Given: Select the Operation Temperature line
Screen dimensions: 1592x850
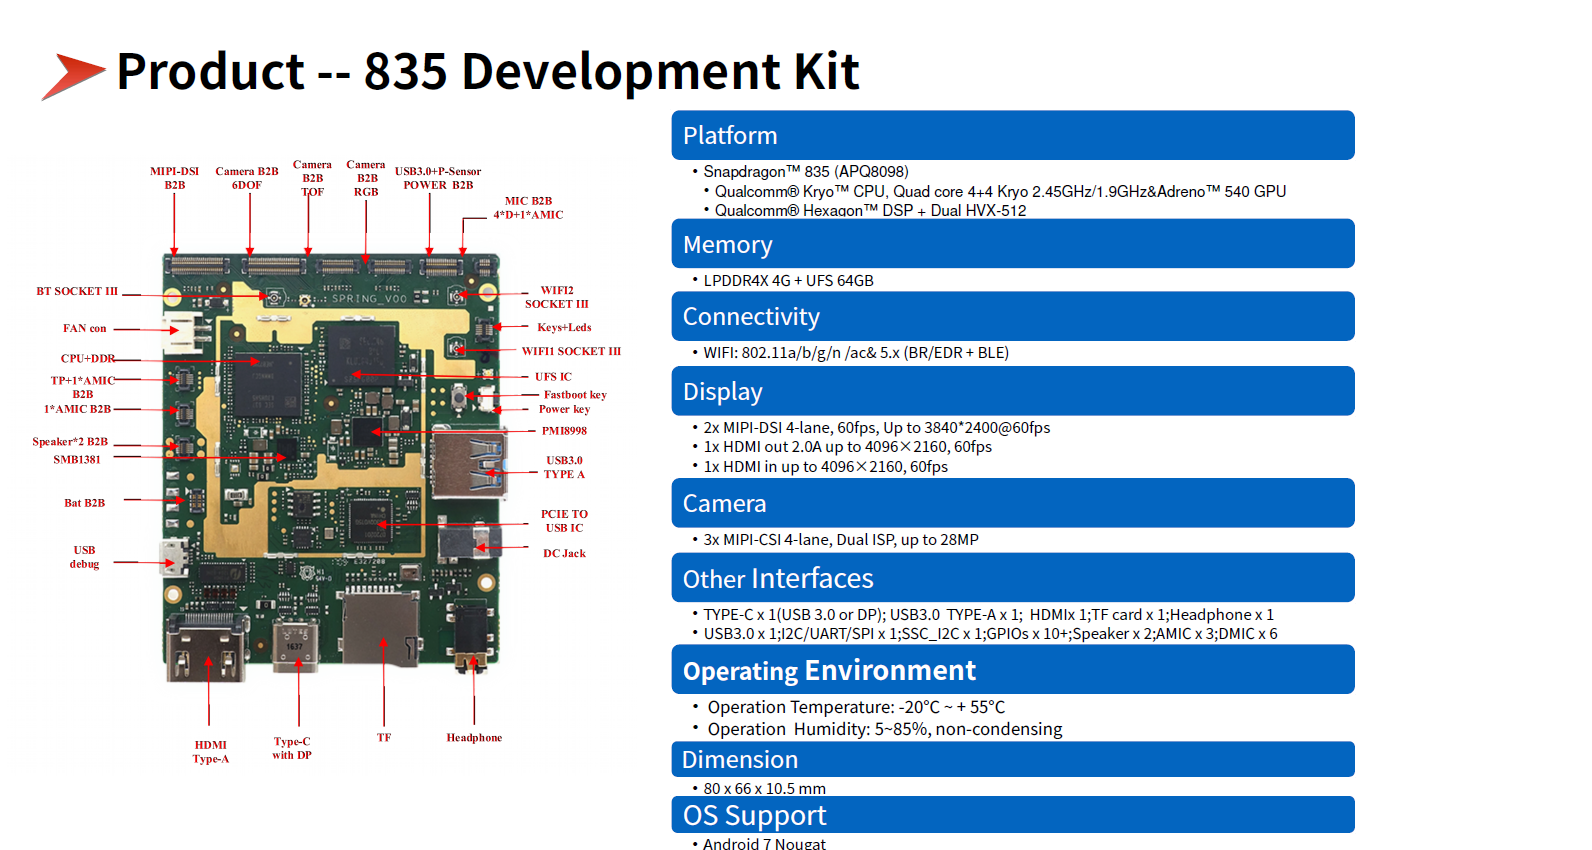Looking at the screenshot, I should tap(856, 707).
